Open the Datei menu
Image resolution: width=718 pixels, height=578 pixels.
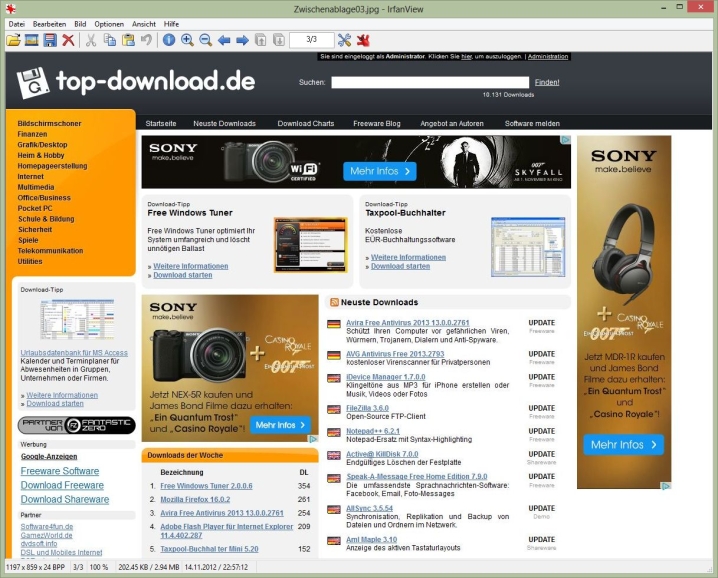click(x=17, y=23)
